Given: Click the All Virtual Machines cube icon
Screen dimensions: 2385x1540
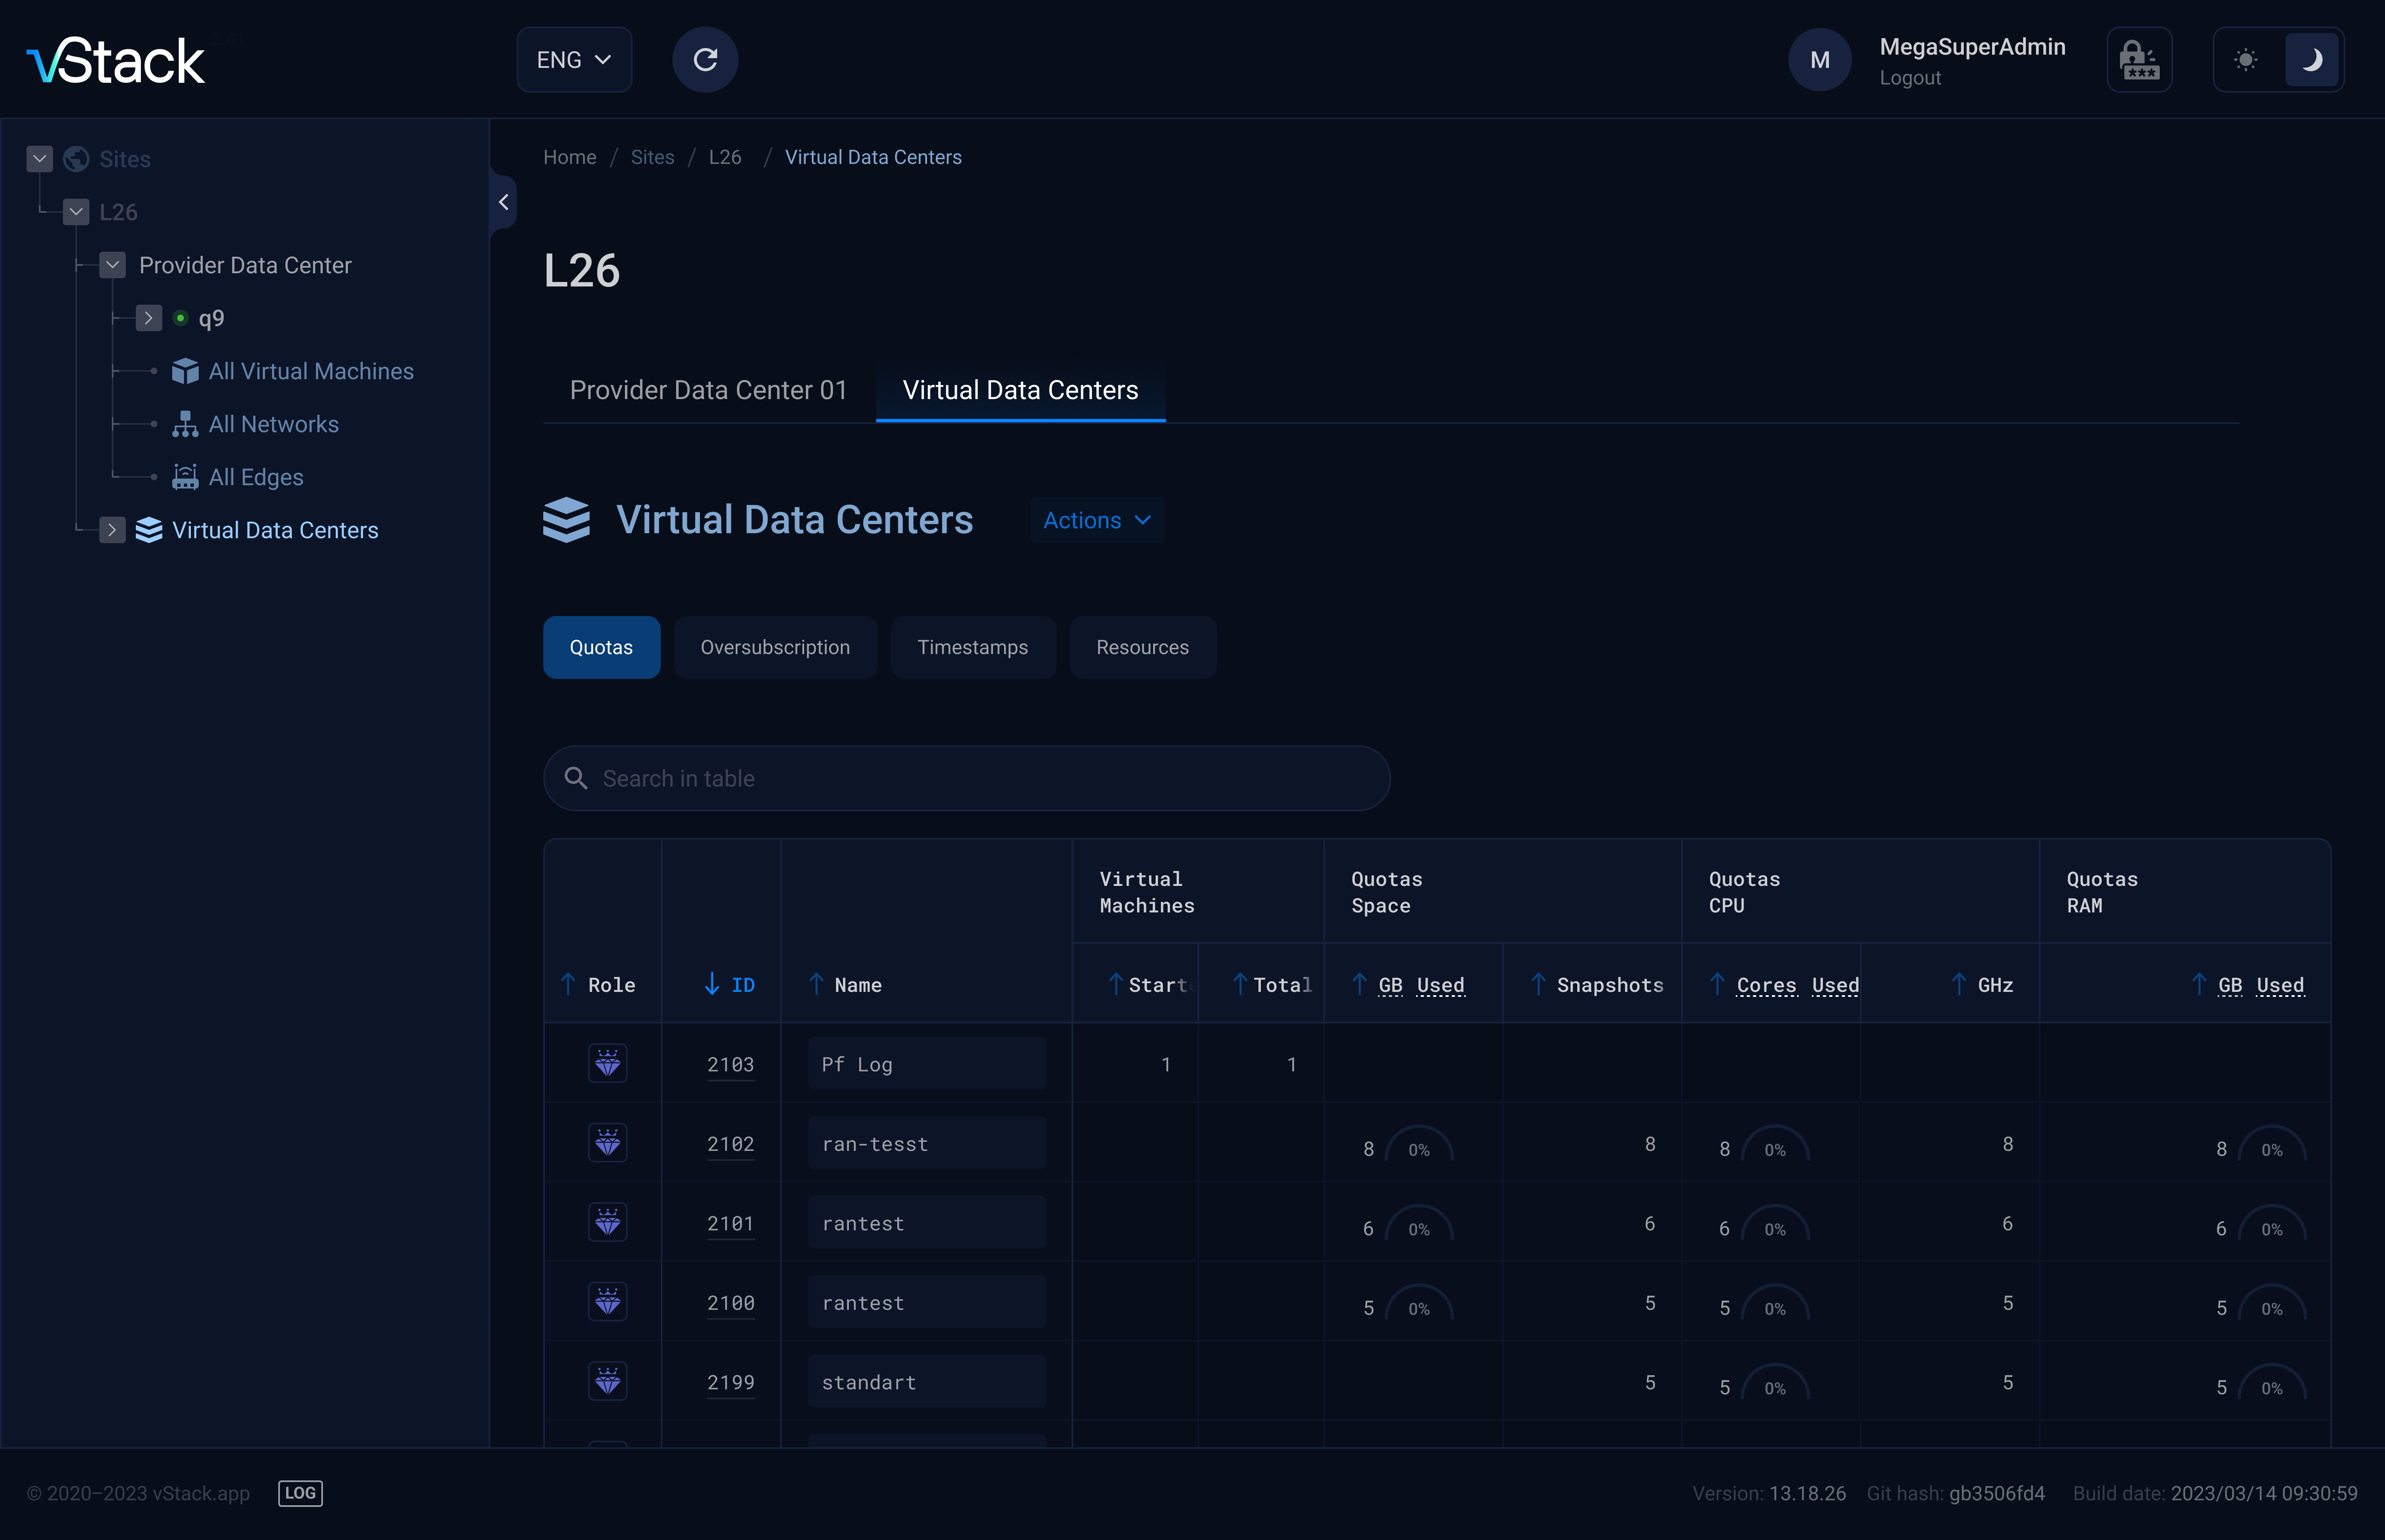Looking at the screenshot, I should point(185,371).
